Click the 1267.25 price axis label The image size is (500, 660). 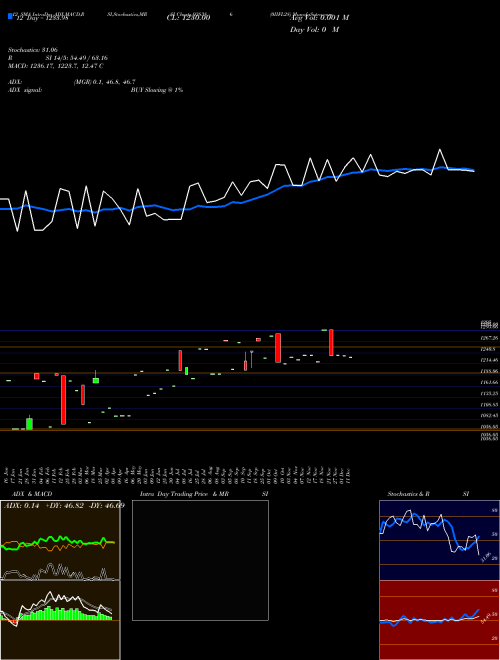coord(489,338)
